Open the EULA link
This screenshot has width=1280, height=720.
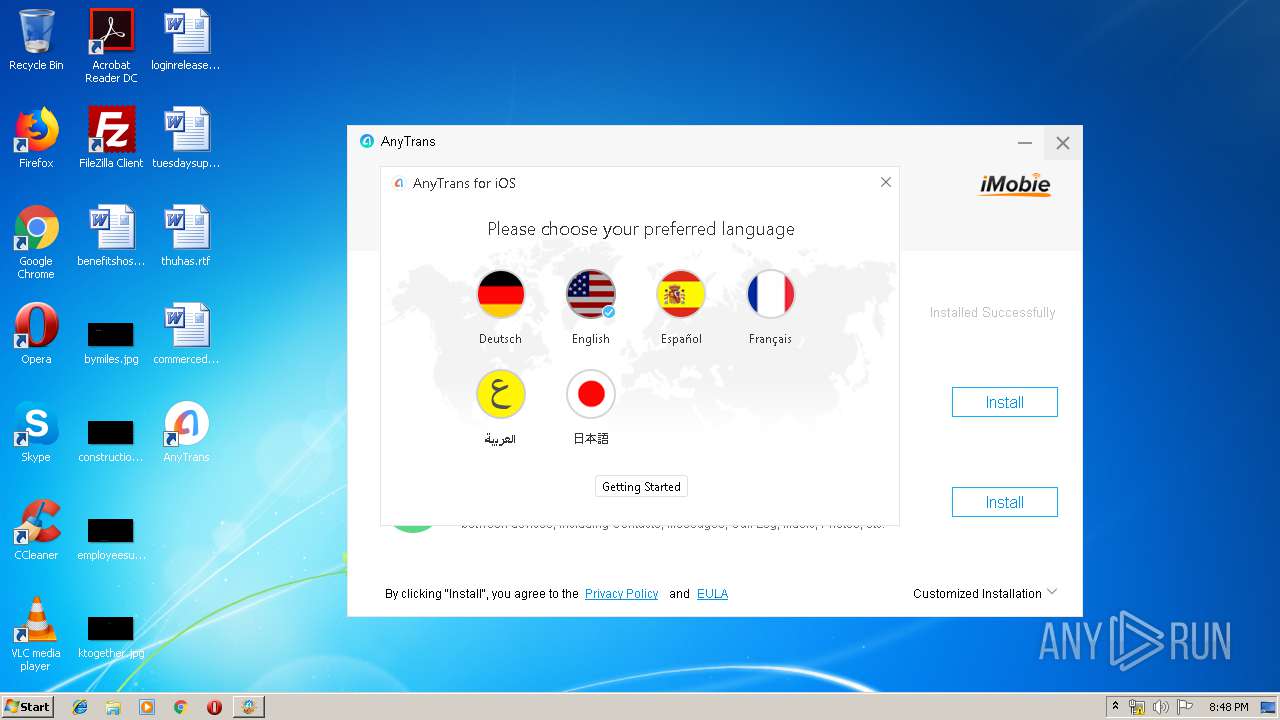pyautogui.click(x=712, y=594)
